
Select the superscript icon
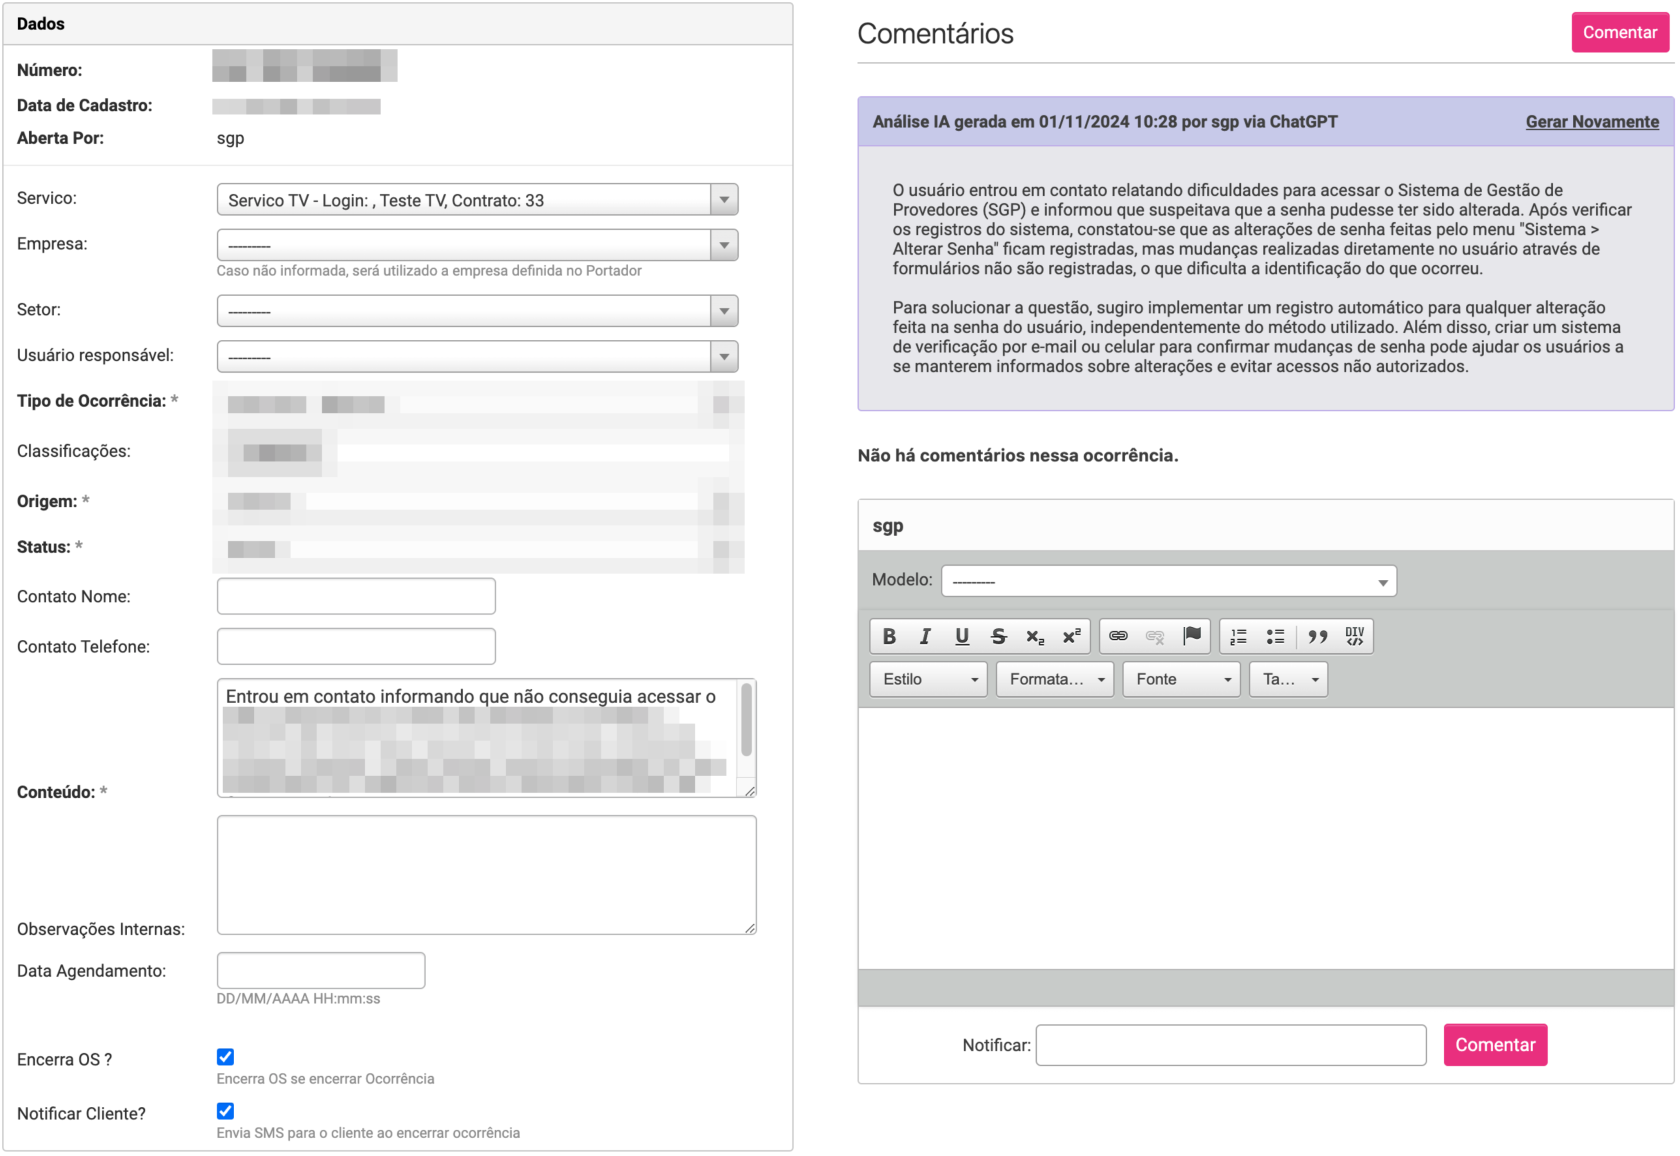pyautogui.click(x=1071, y=636)
